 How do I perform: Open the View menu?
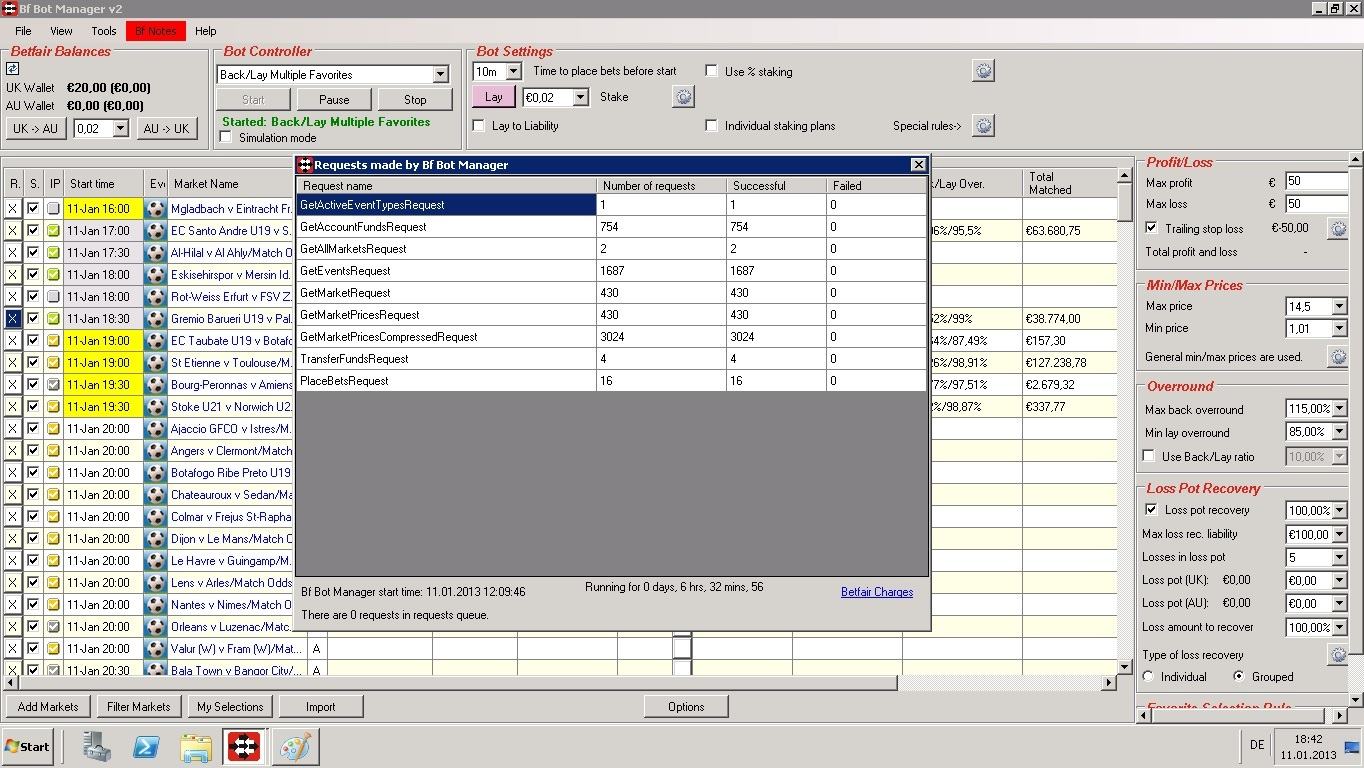pyautogui.click(x=61, y=31)
